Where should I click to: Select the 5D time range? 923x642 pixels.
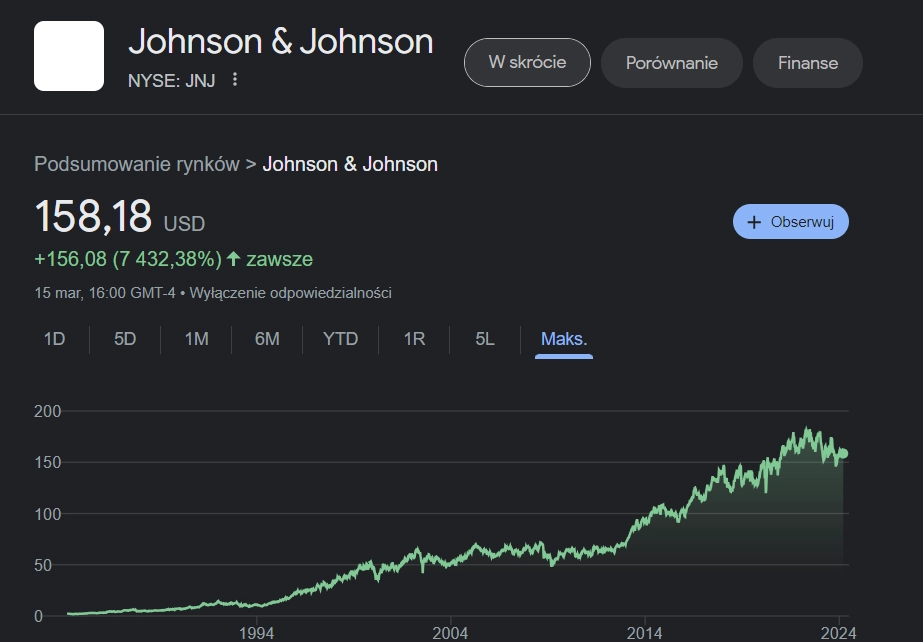point(125,339)
